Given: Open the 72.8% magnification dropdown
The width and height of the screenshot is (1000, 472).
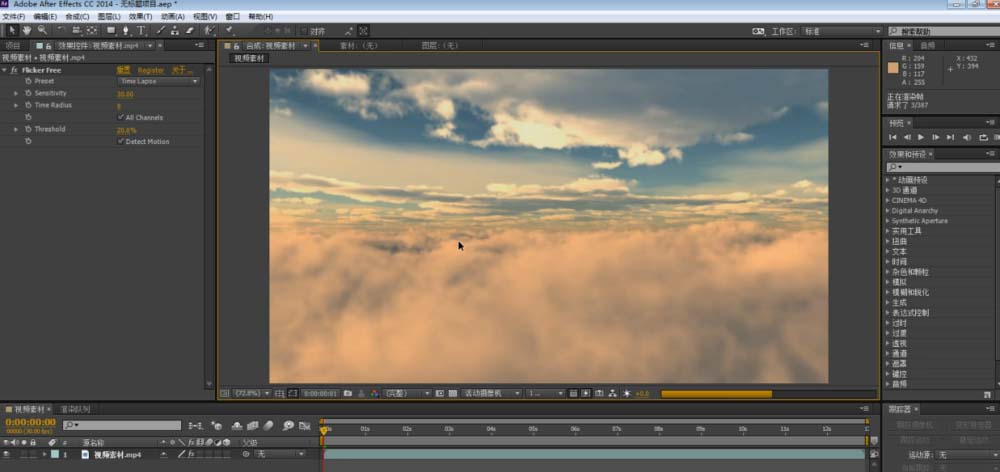Looking at the screenshot, I should [x=253, y=394].
